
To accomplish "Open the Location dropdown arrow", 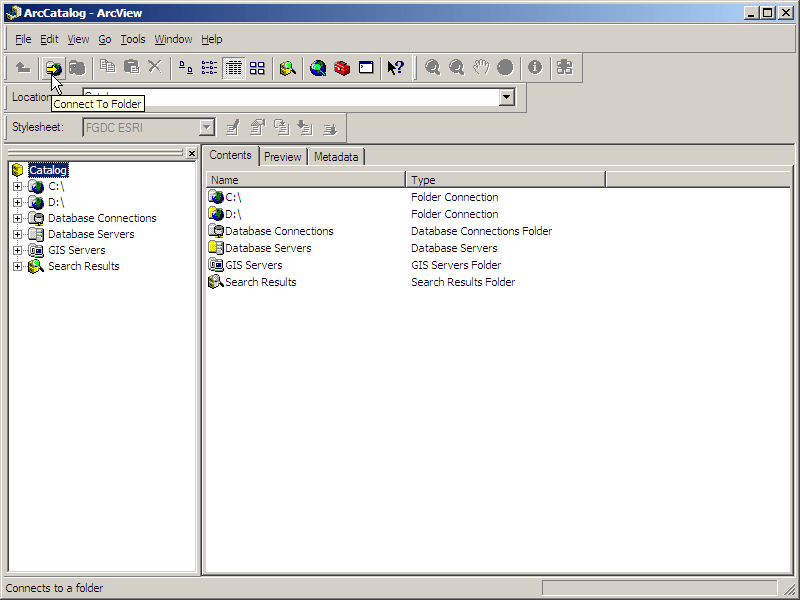I will tap(507, 97).
